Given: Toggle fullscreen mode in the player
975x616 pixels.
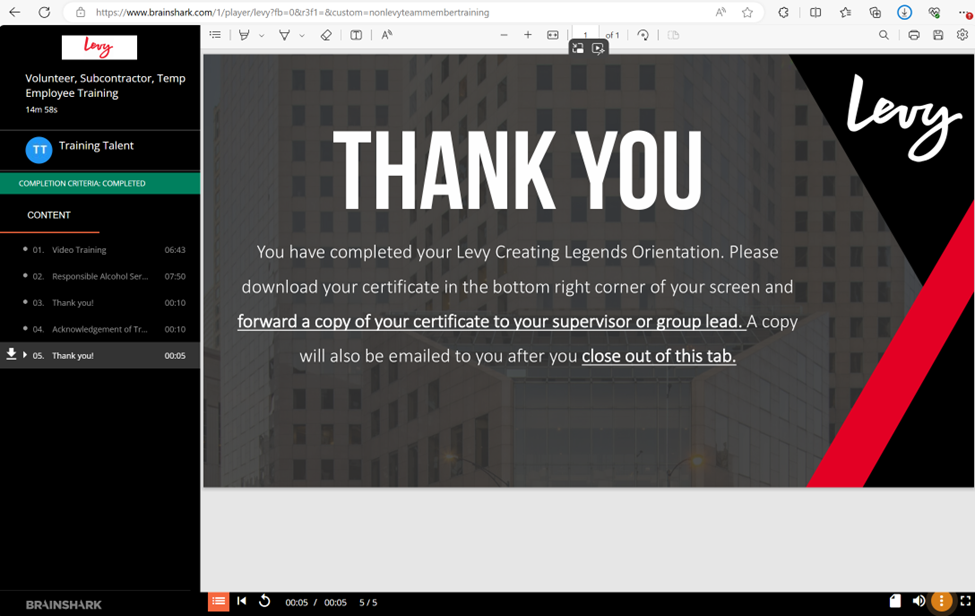Looking at the screenshot, I should (x=965, y=602).
